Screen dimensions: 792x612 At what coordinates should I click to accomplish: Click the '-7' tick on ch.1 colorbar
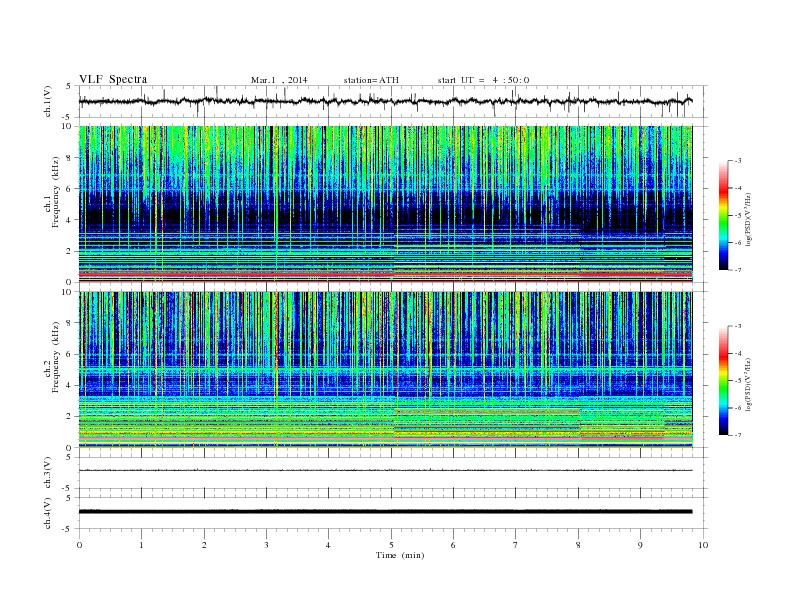[x=737, y=270]
